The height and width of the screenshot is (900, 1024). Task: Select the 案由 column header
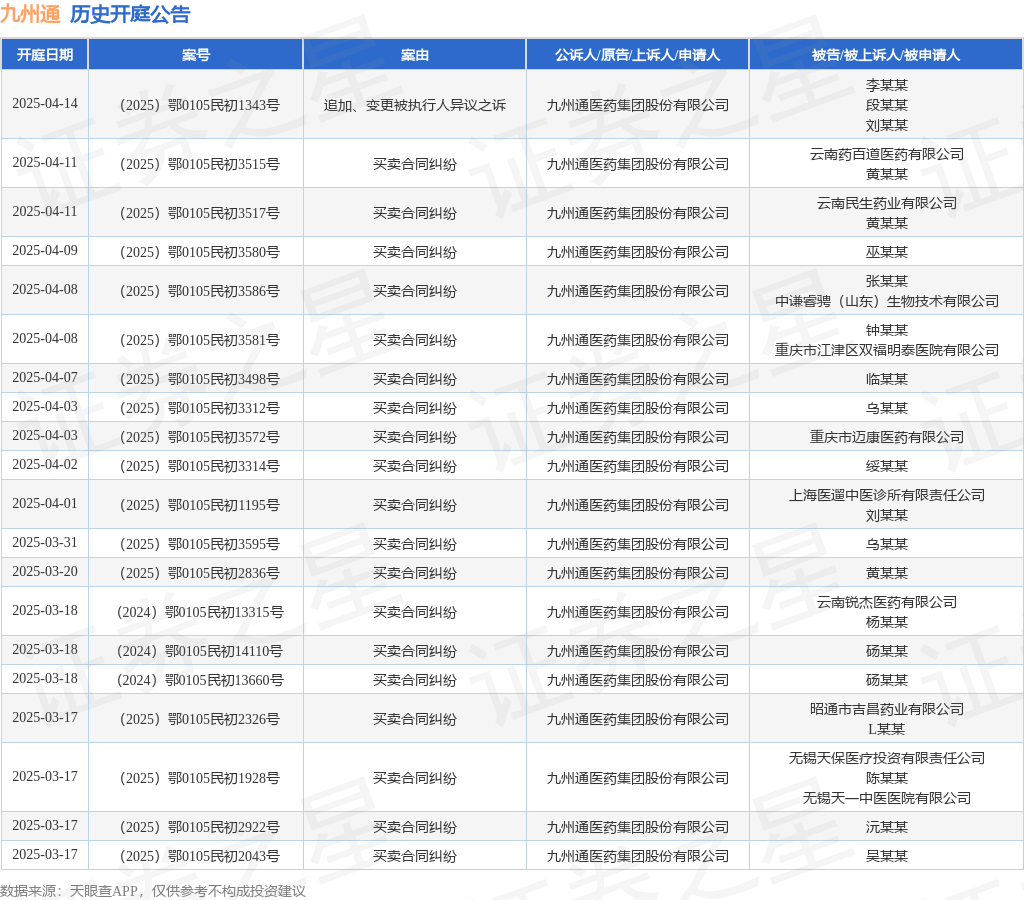[415, 55]
